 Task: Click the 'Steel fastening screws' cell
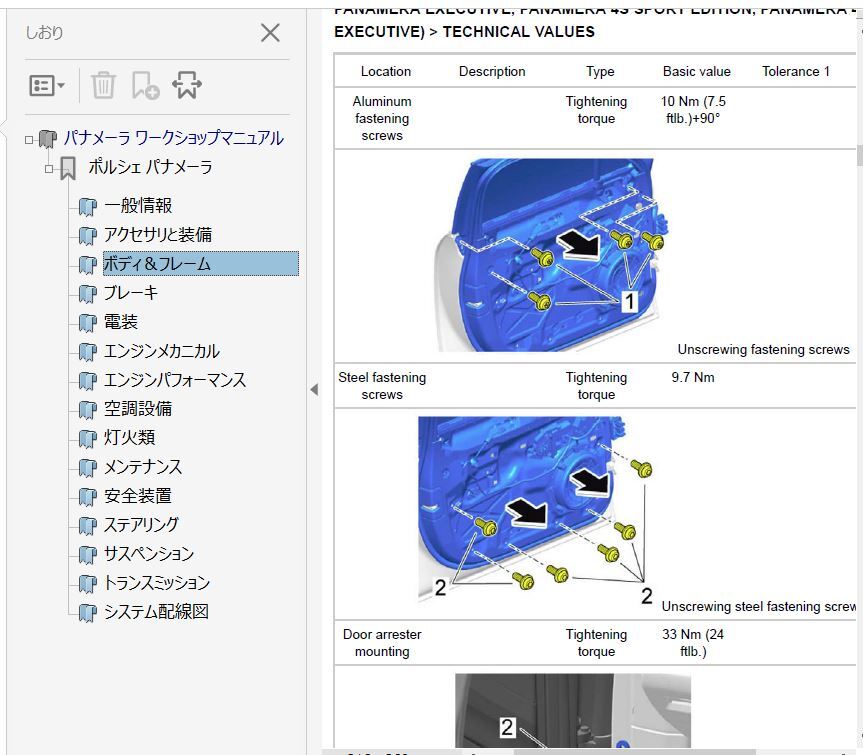(x=382, y=386)
